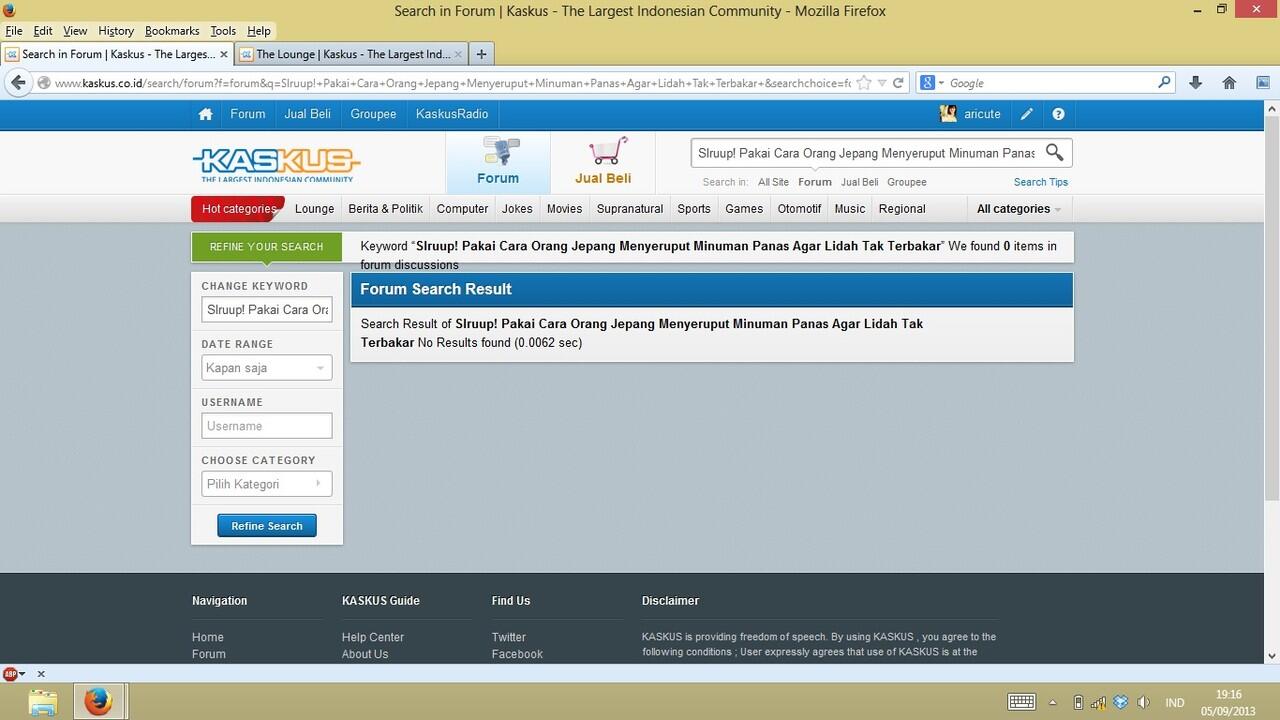Click the Google search engine icon
Viewport: 1280px width, 720px height.
tap(927, 83)
